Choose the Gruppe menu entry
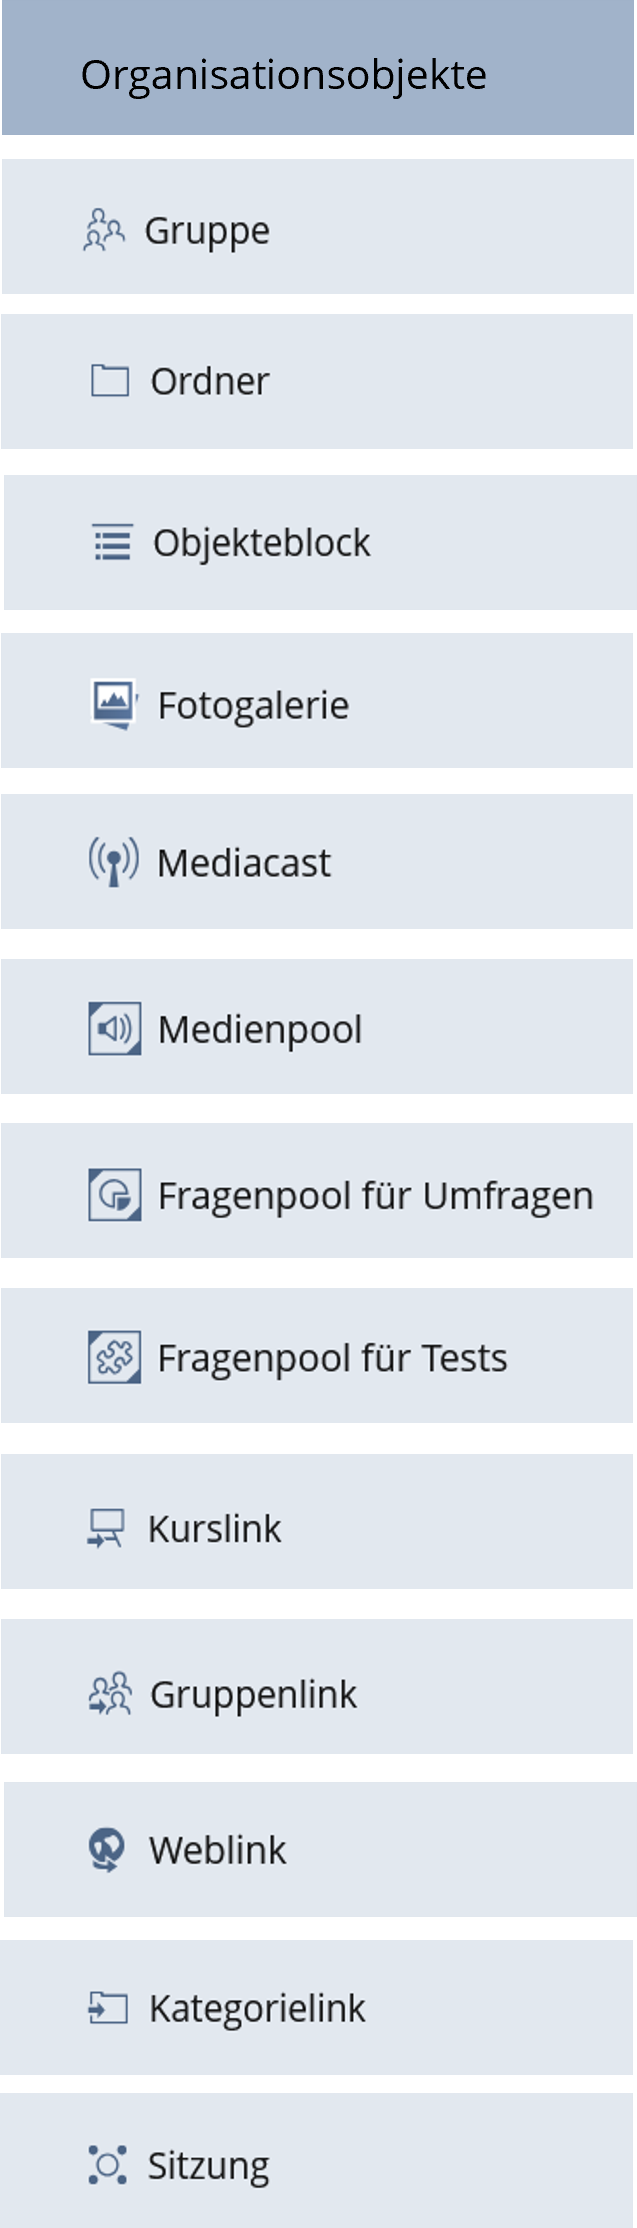Screen dimensions: 637x2228 pos(207,230)
